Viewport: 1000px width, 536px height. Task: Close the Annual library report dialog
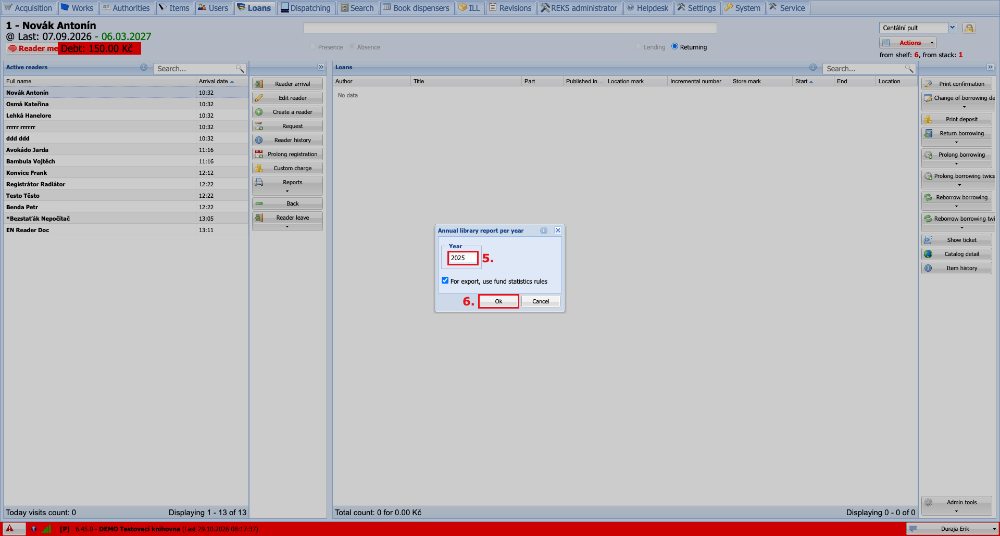557,230
